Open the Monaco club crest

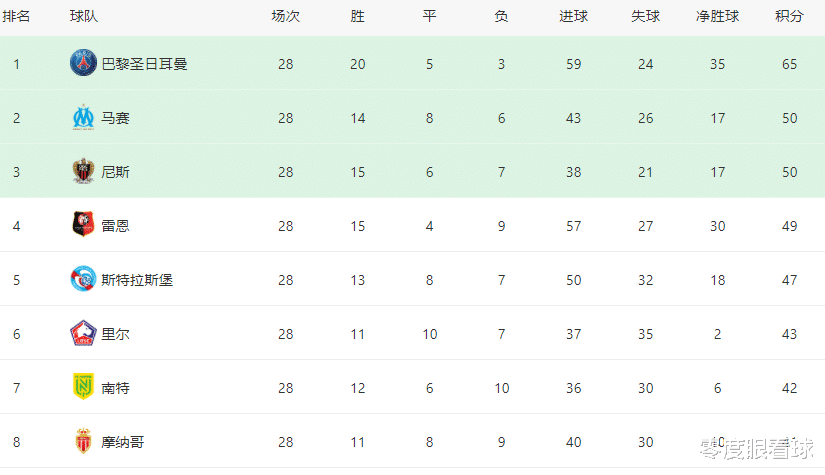point(83,441)
